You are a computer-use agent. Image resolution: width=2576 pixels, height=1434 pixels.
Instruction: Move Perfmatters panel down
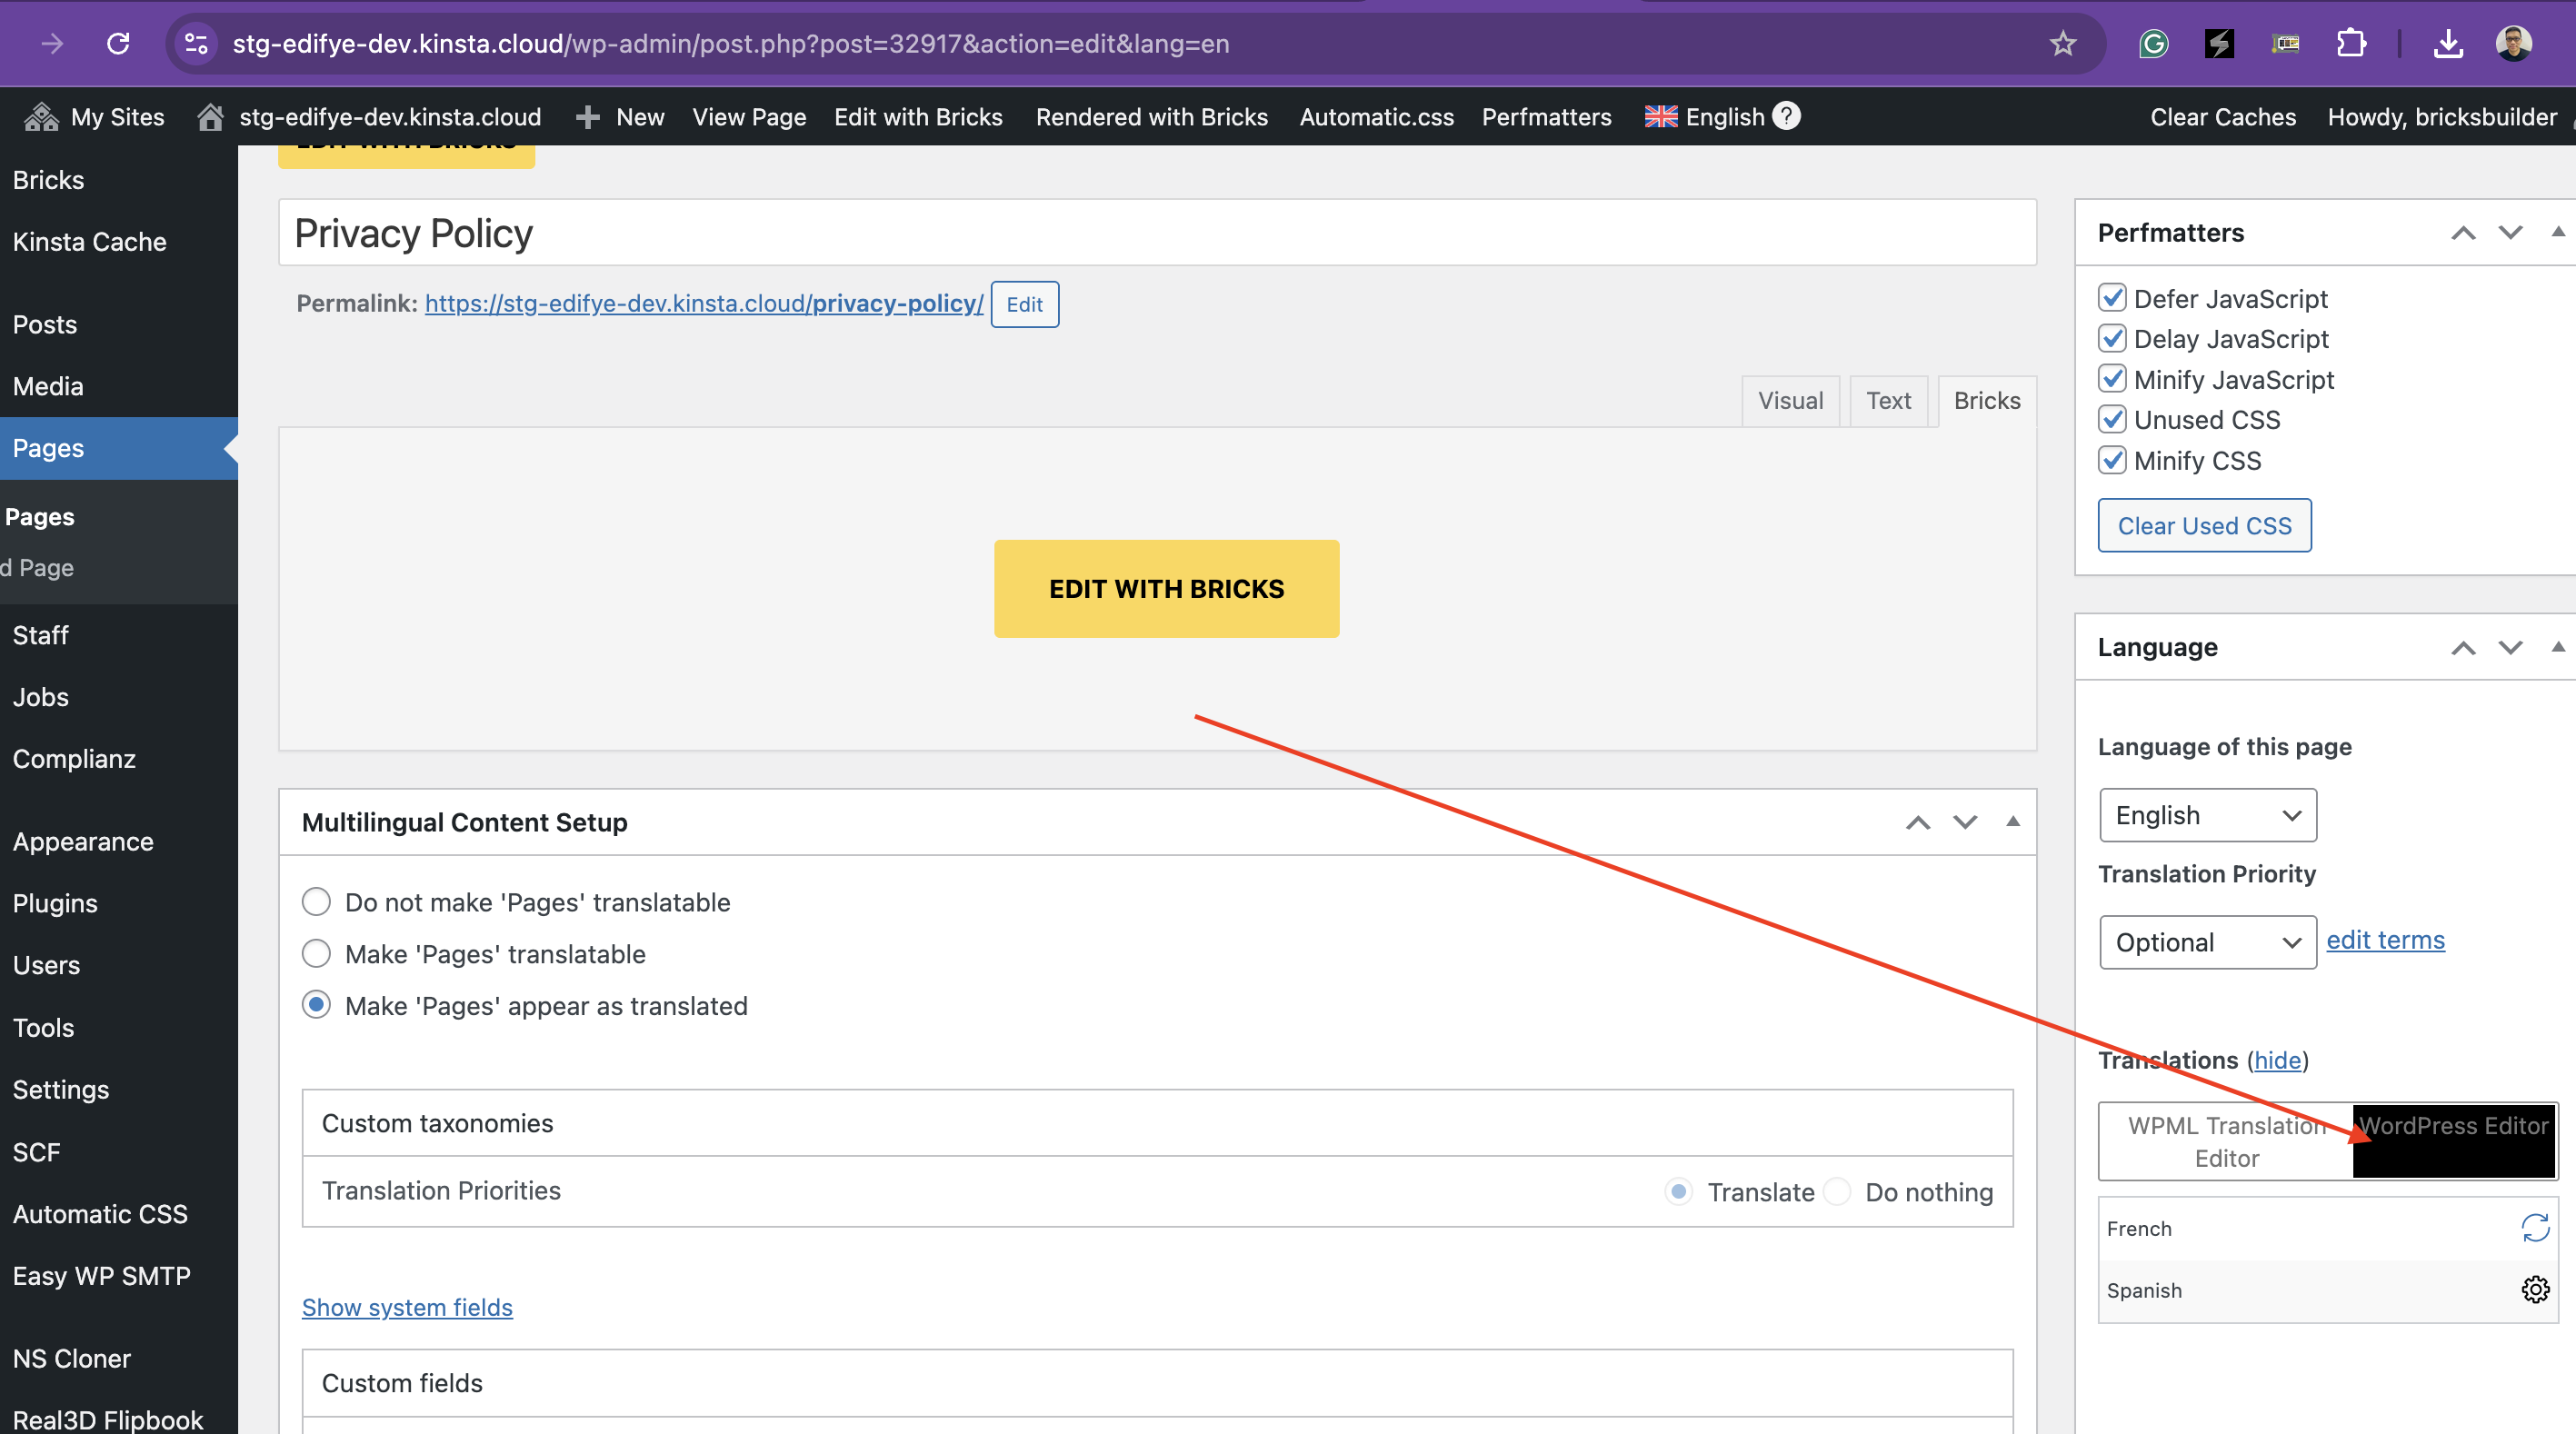pyautogui.click(x=2510, y=233)
